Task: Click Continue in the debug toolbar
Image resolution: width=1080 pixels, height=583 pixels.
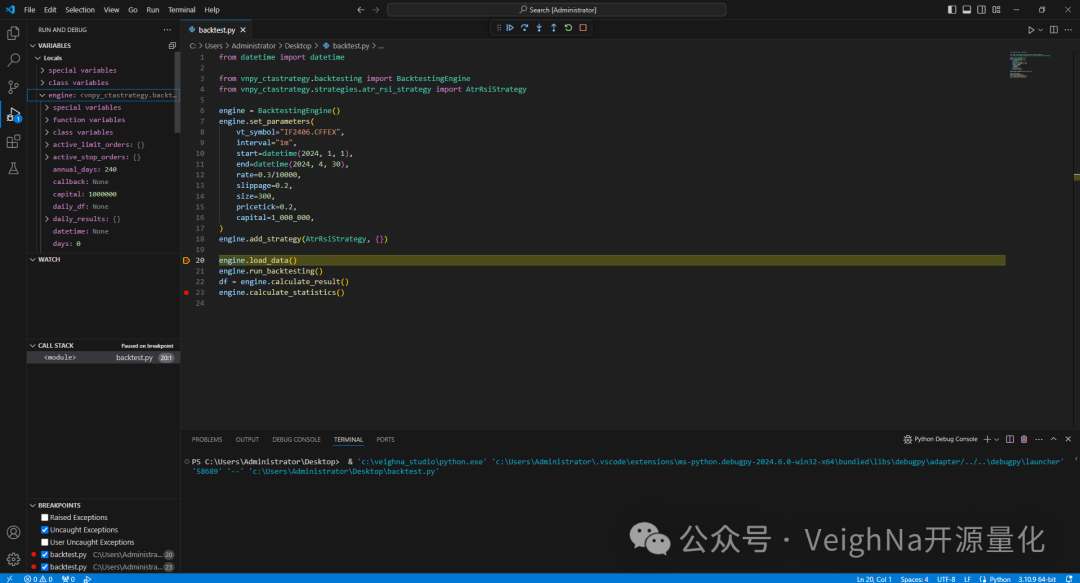Action: click(x=509, y=28)
